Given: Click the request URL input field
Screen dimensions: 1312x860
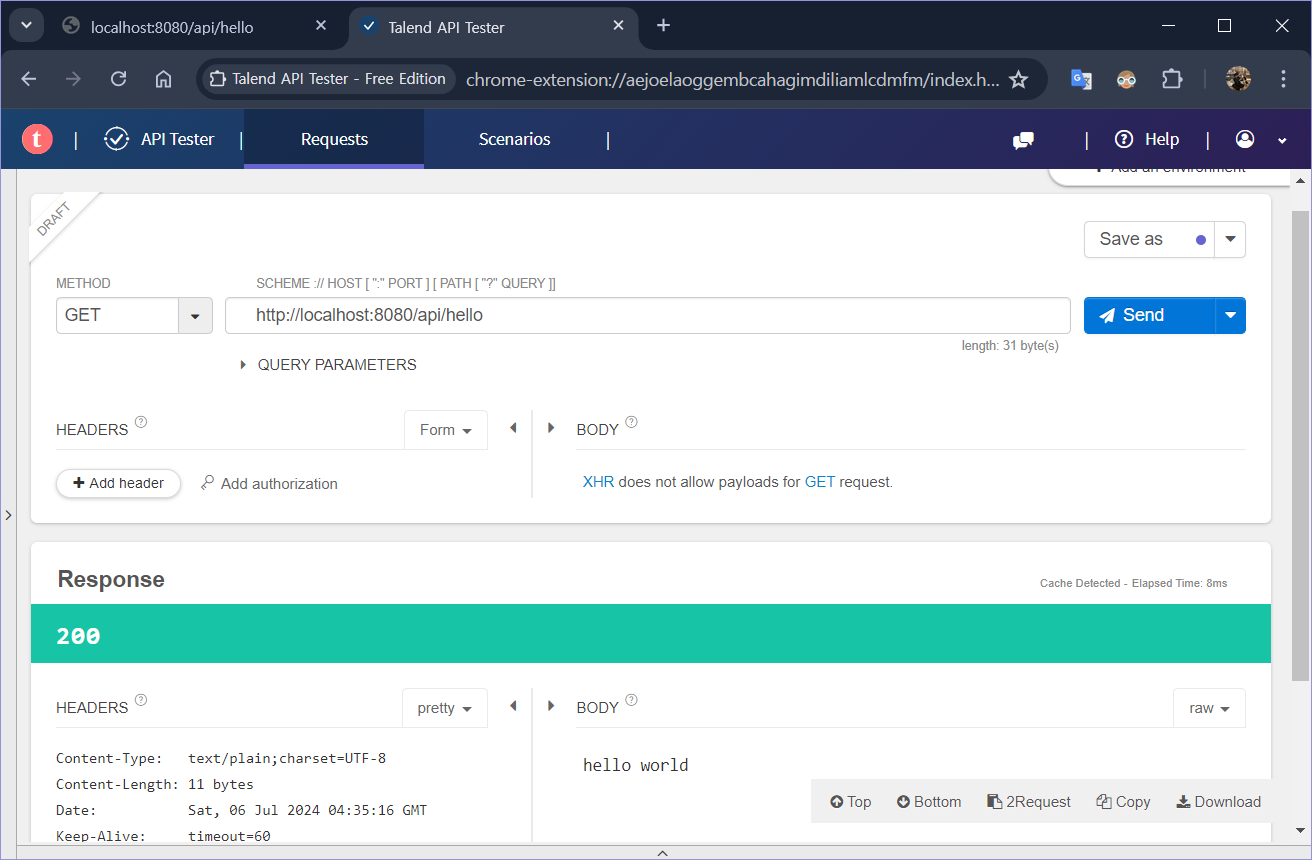Looking at the screenshot, I should [x=648, y=315].
